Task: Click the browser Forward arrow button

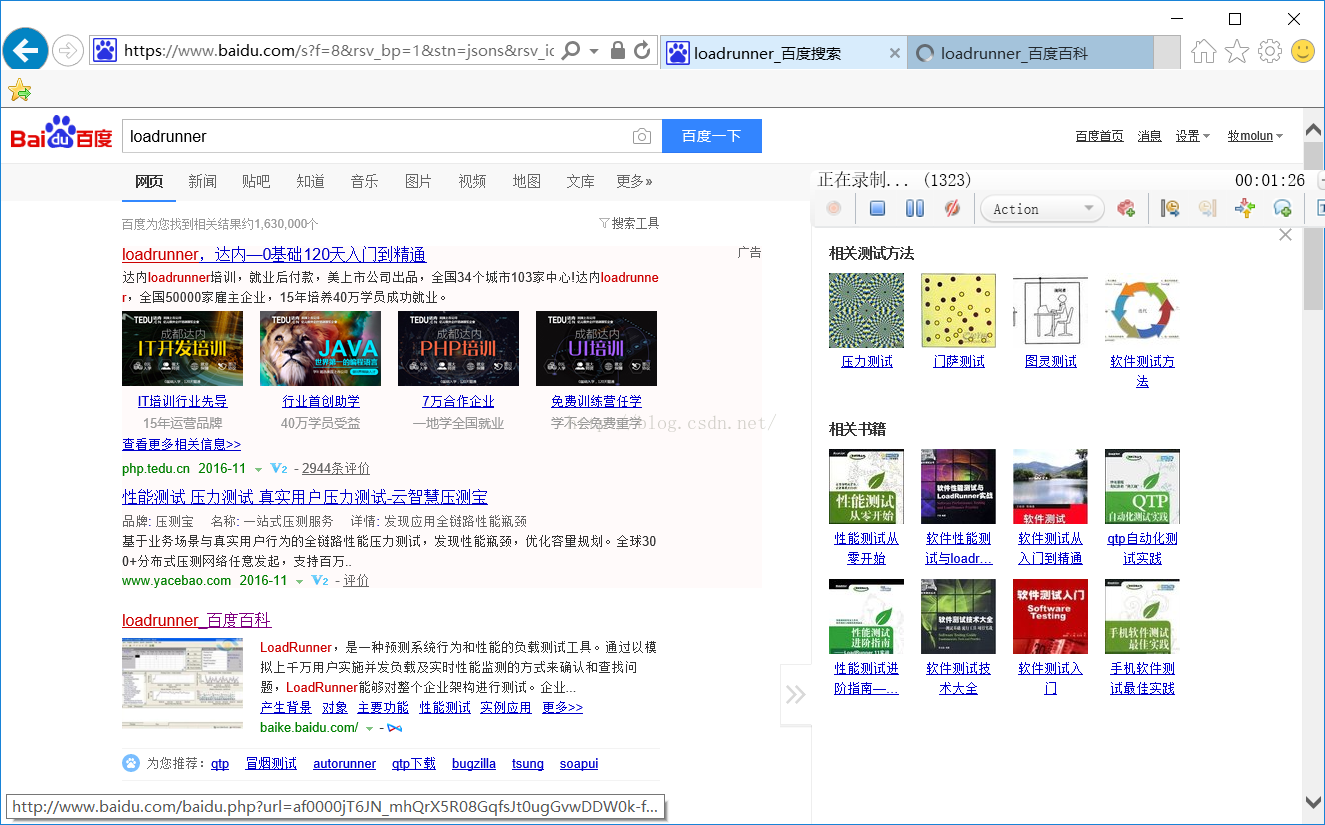Action: coord(68,51)
